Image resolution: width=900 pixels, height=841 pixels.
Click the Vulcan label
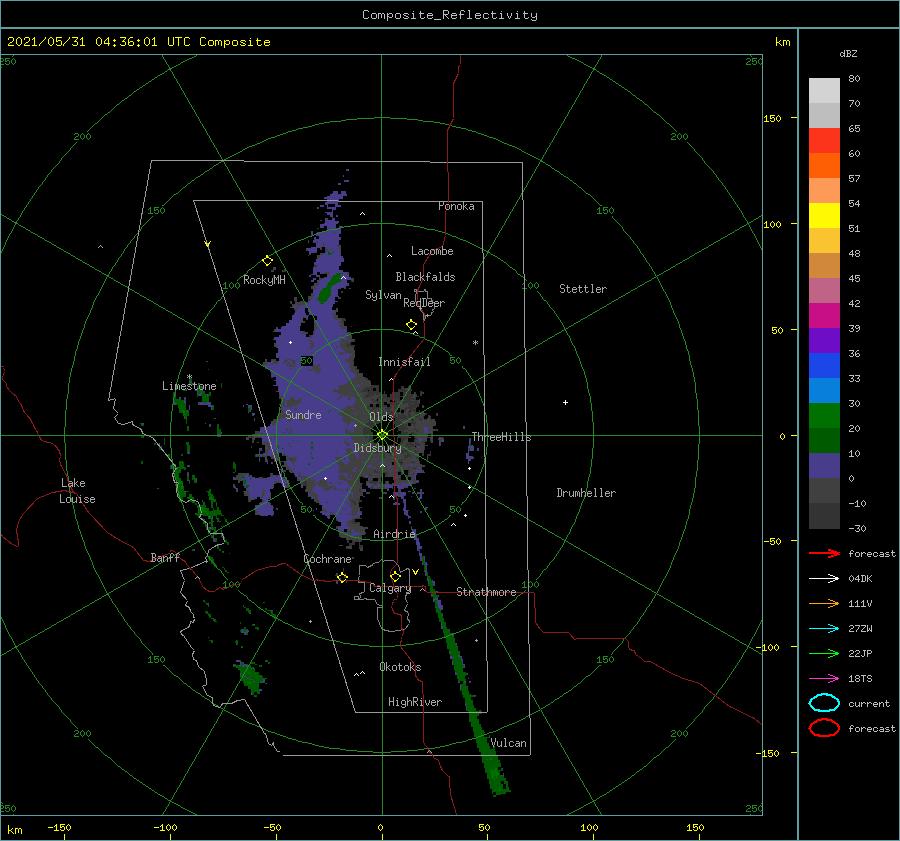coord(509,743)
